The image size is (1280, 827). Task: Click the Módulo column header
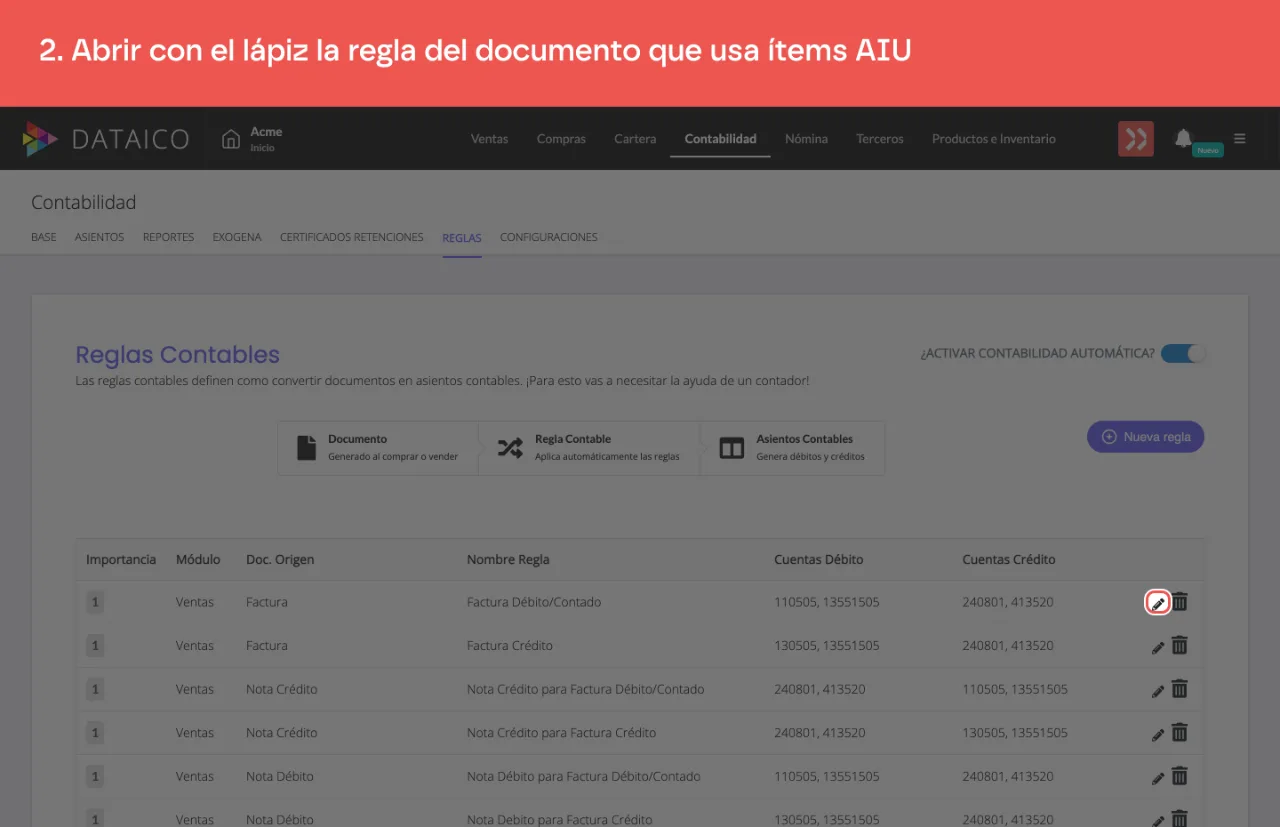click(x=198, y=560)
